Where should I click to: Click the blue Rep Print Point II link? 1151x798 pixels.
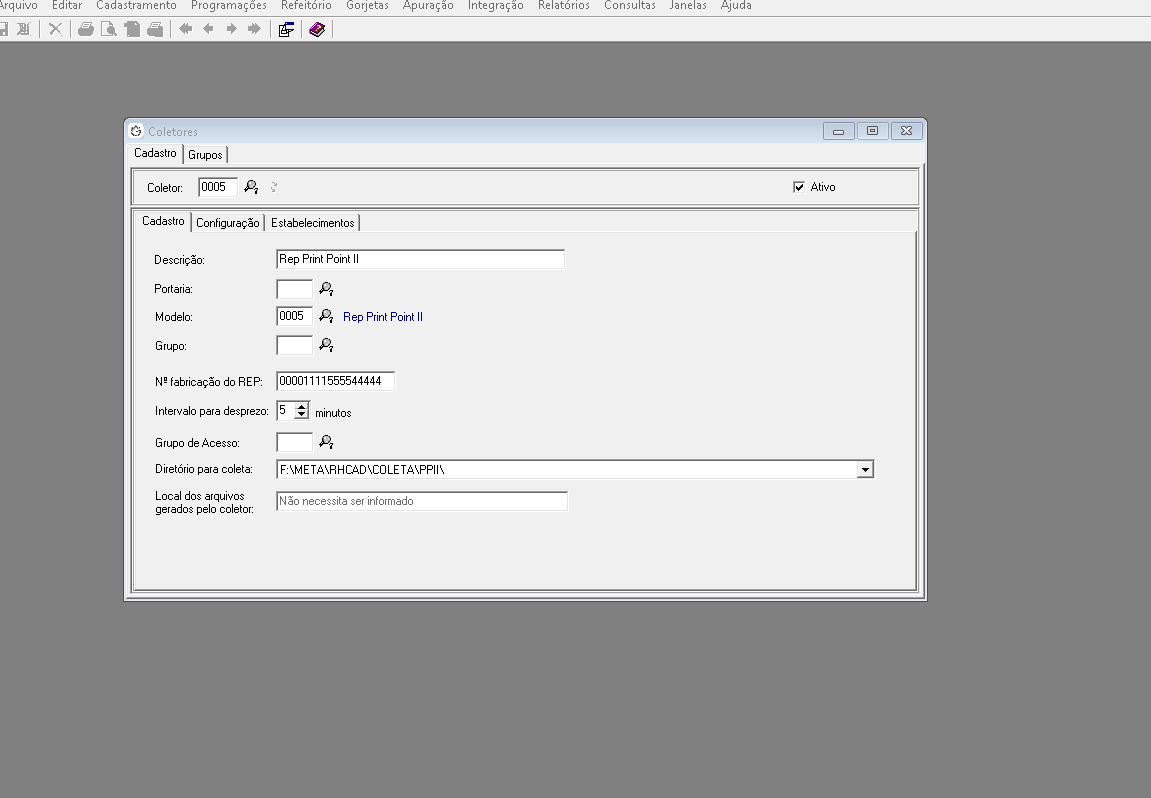(x=382, y=317)
